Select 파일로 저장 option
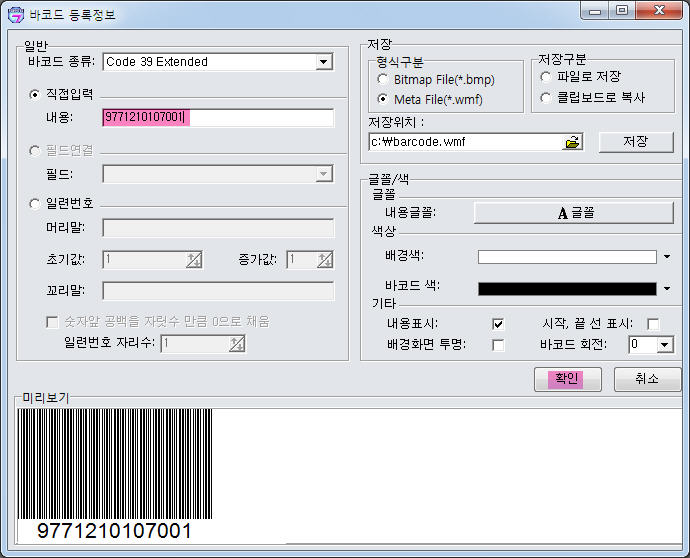690x558 pixels. 546,77
